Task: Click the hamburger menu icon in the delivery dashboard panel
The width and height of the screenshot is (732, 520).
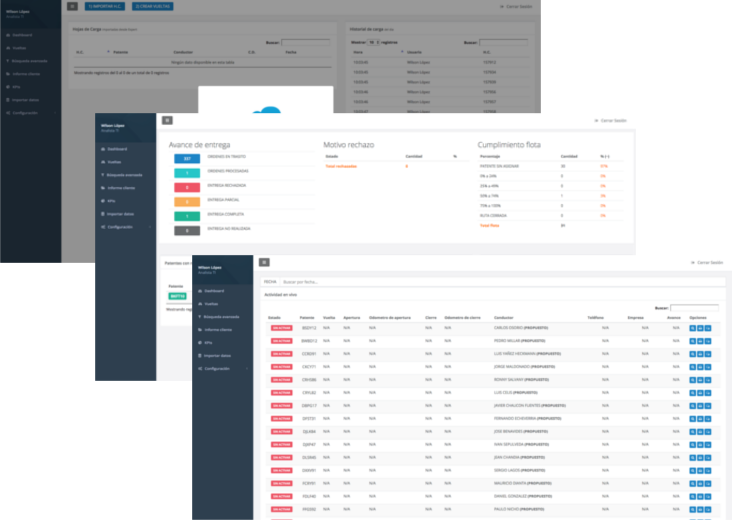Action: pos(167,120)
